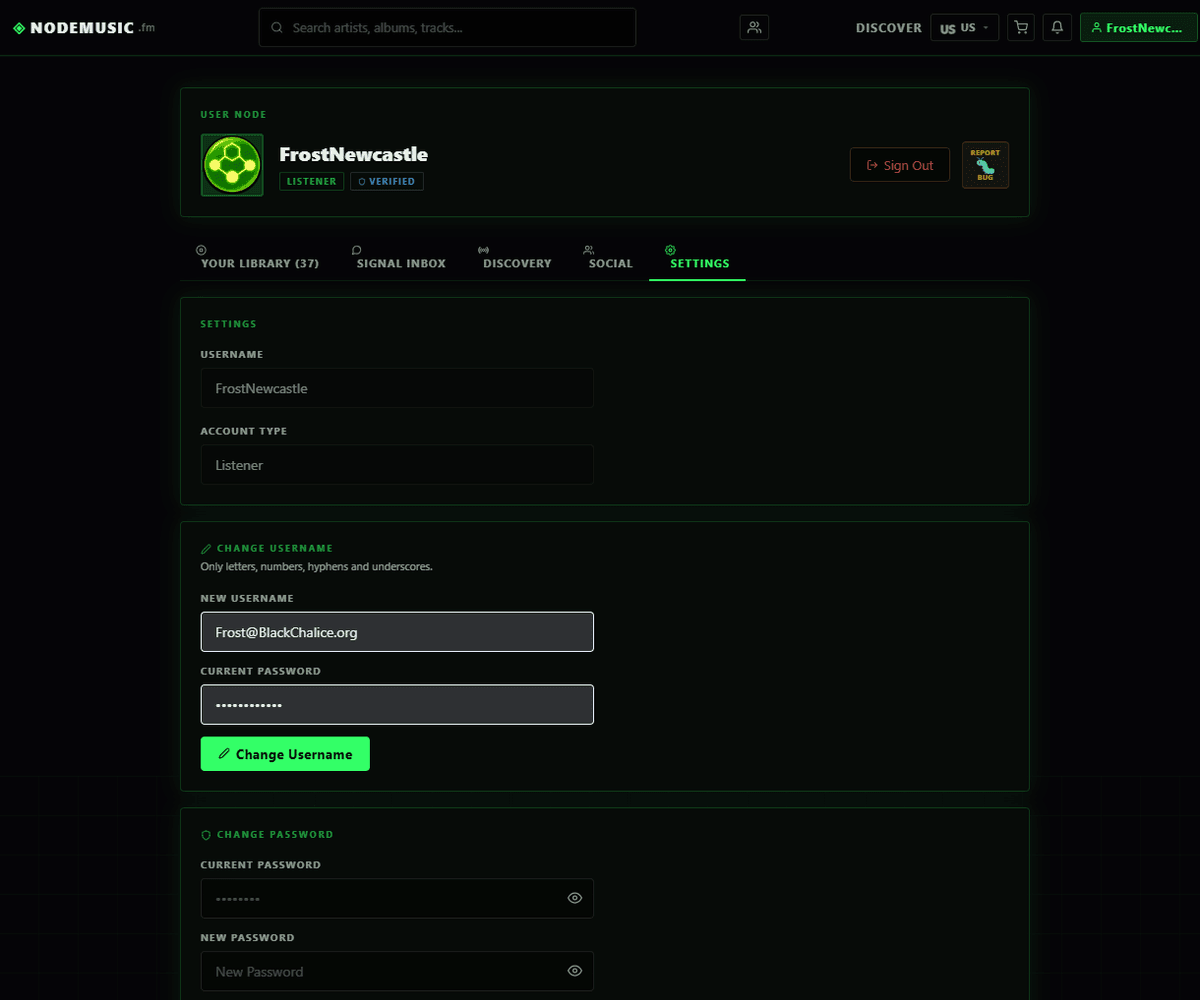Click the Listener badge

coord(312,182)
